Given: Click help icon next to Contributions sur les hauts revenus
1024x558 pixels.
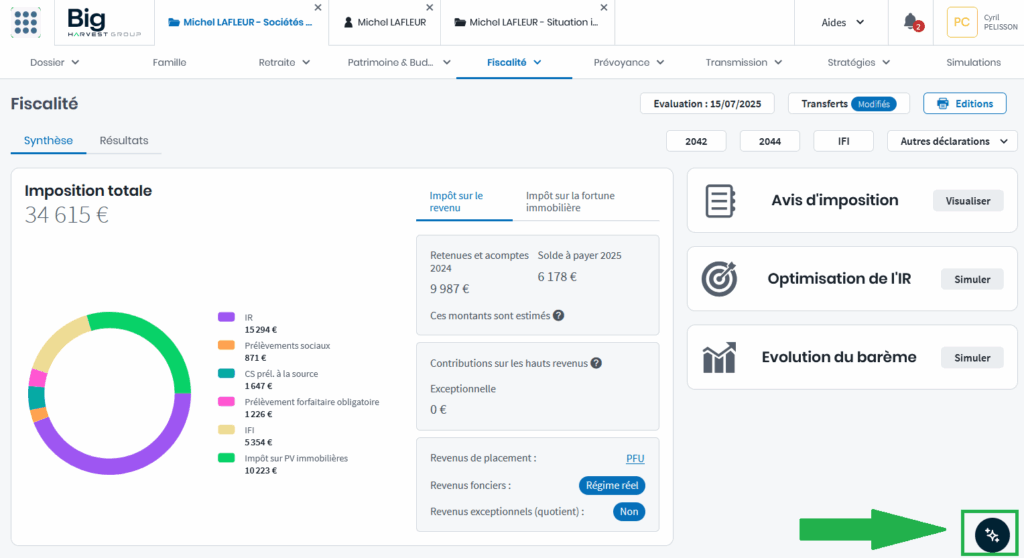Looking at the screenshot, I should [596, 363].
